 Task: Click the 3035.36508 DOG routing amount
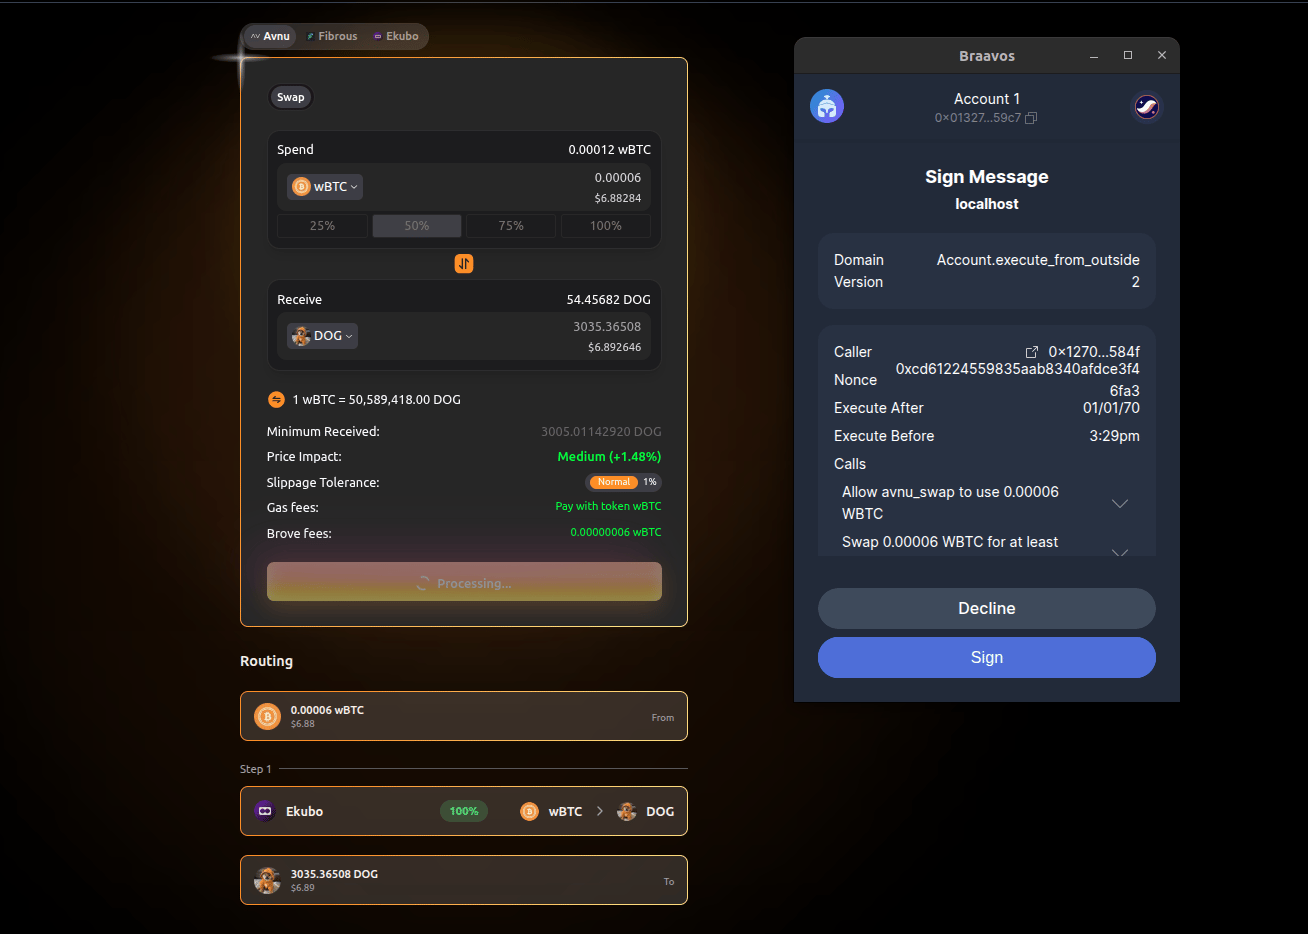click(x=334, y=874)
